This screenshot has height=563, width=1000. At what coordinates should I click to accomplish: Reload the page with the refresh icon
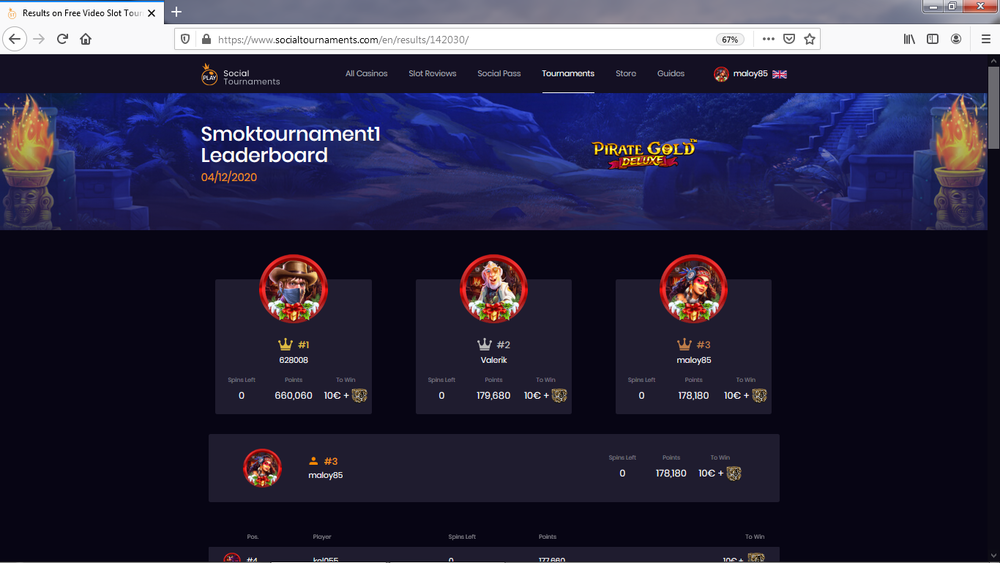point(62,39)
